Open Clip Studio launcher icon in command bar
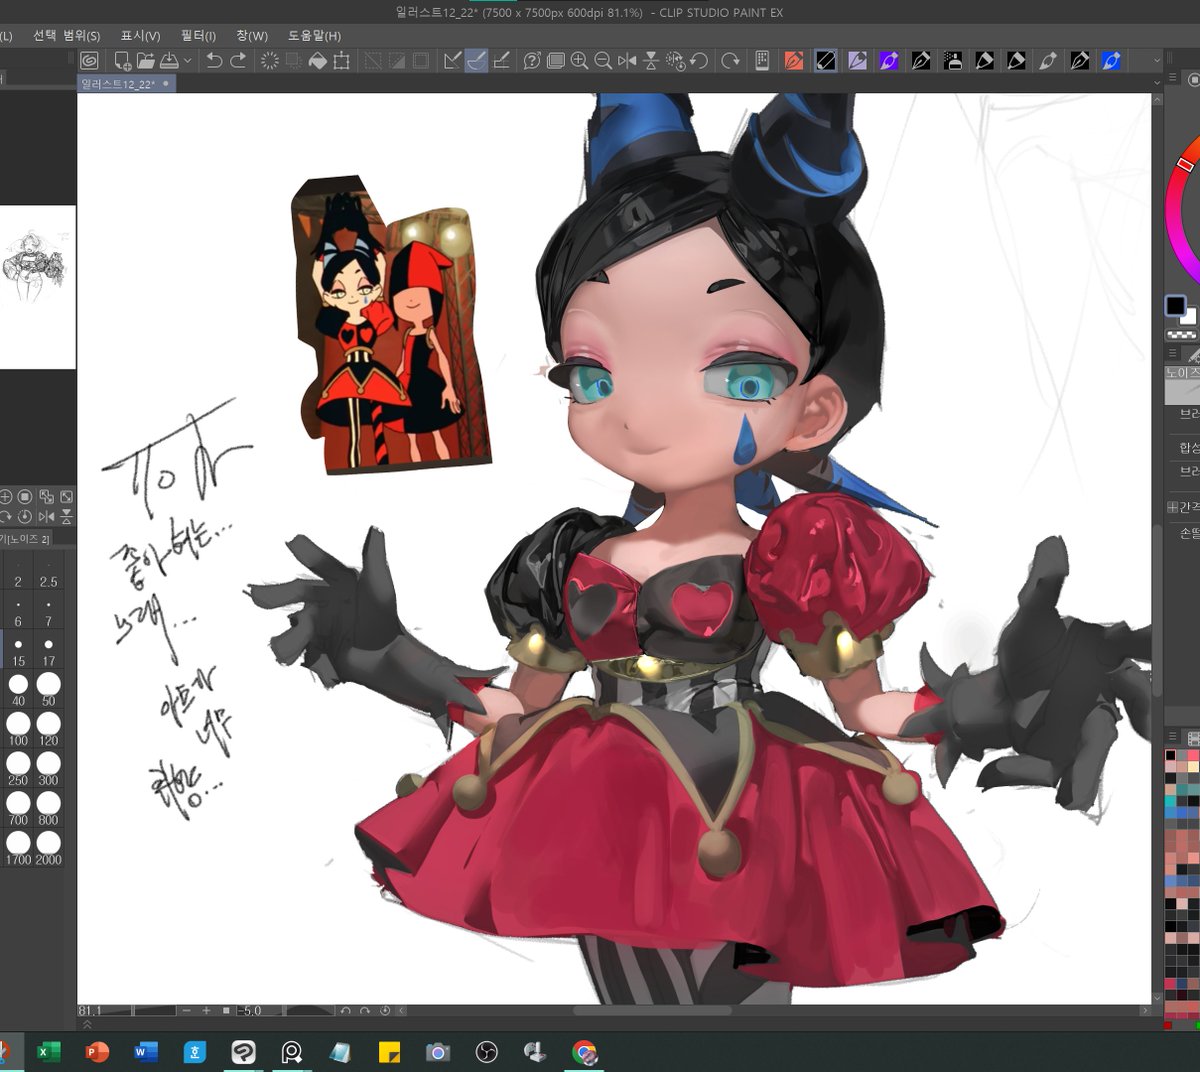The width and height of the screenshot is (1200, 1072). tap(89, 61)
